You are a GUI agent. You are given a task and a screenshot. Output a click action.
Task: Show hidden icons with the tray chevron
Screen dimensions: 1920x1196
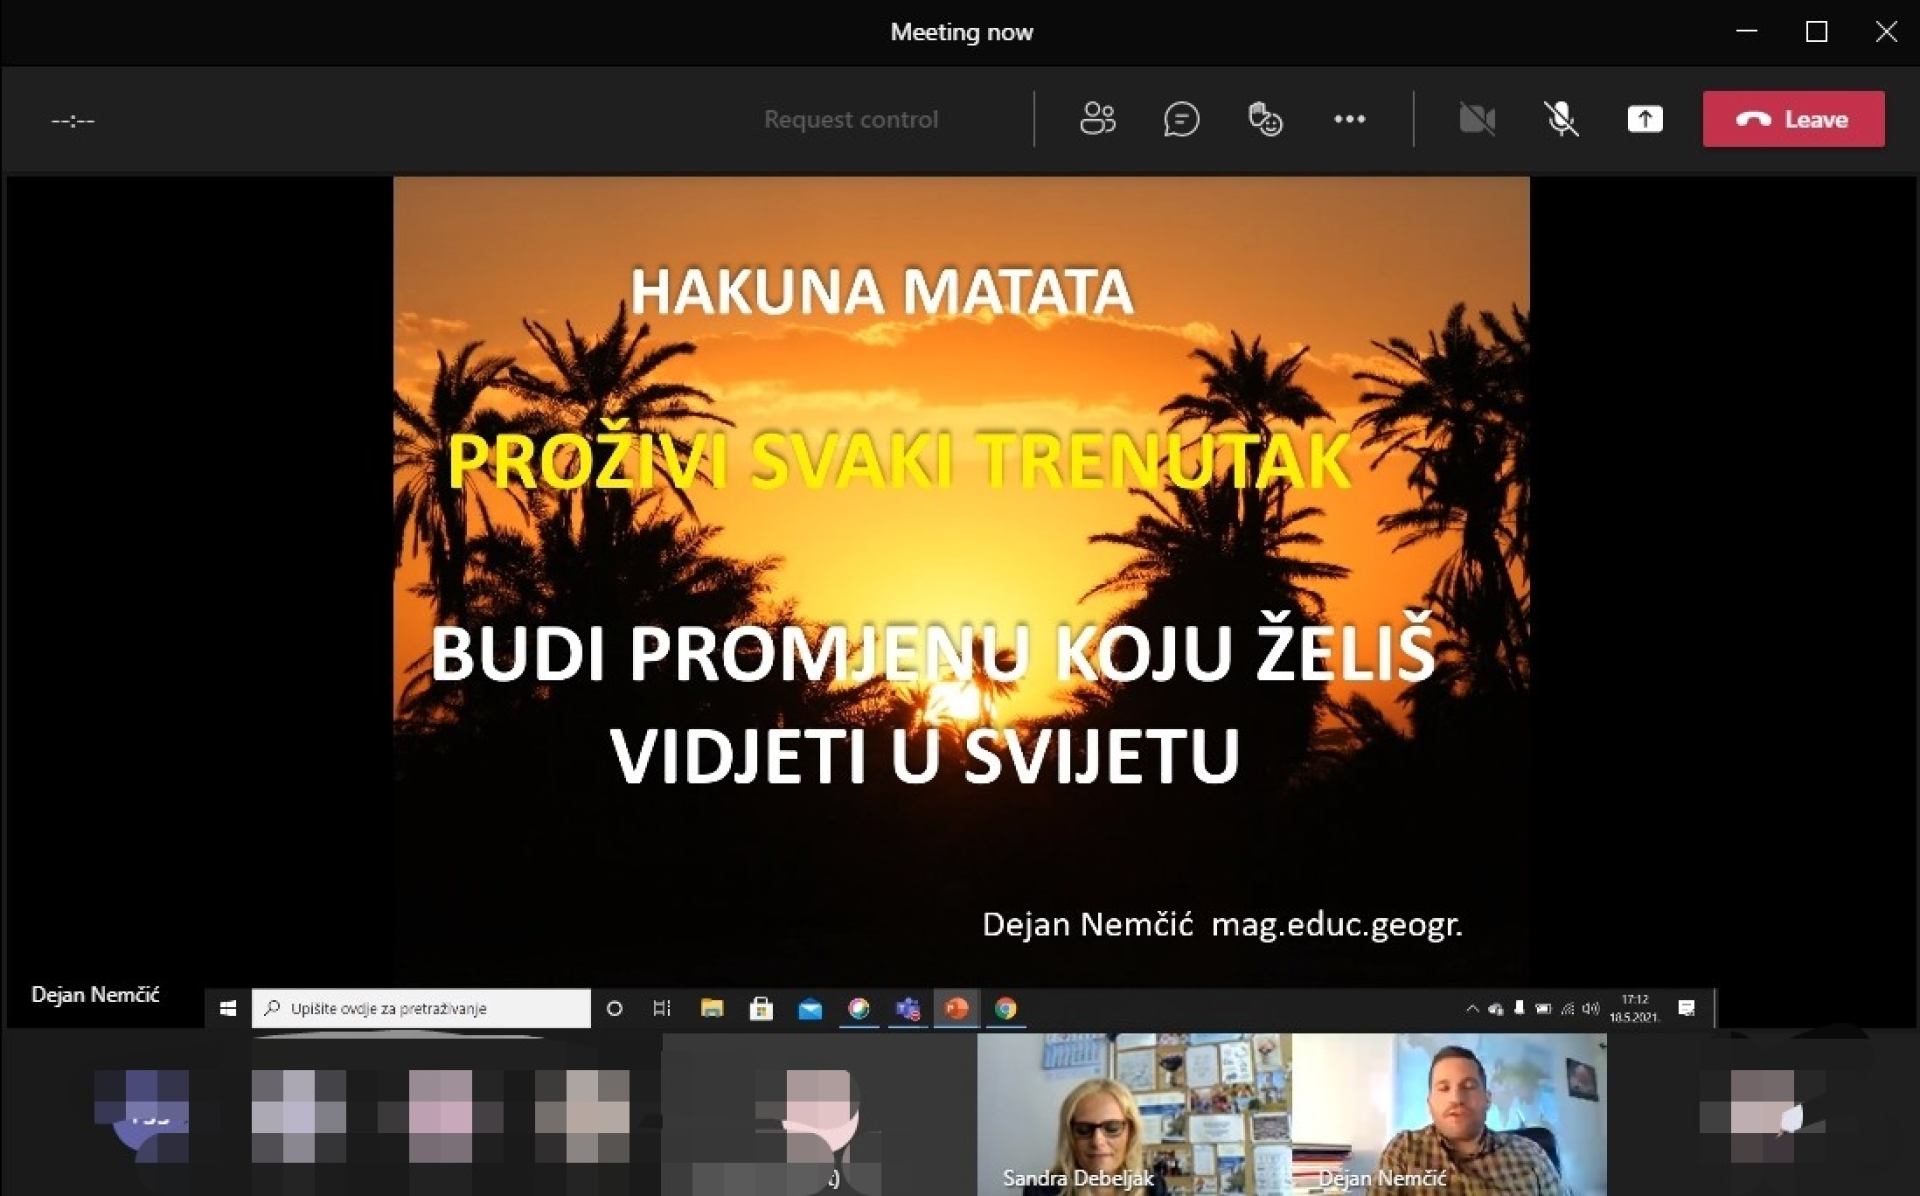click(1472, 1009)
